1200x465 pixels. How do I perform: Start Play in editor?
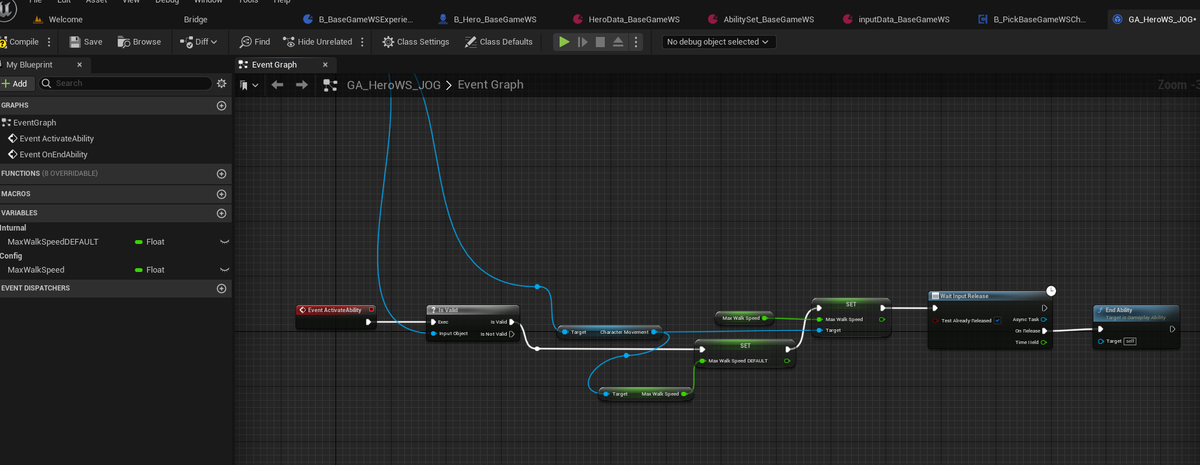click(565, 42)
